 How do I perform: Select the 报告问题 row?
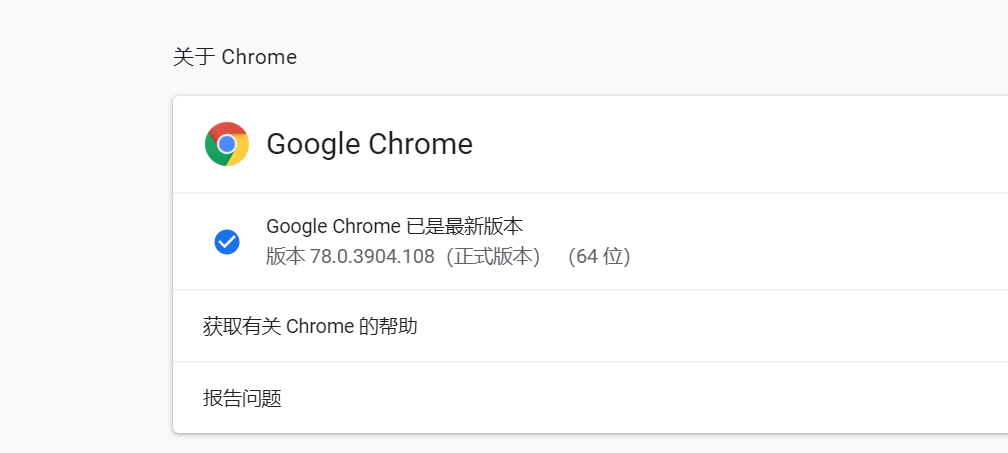(x=590, y=398)
